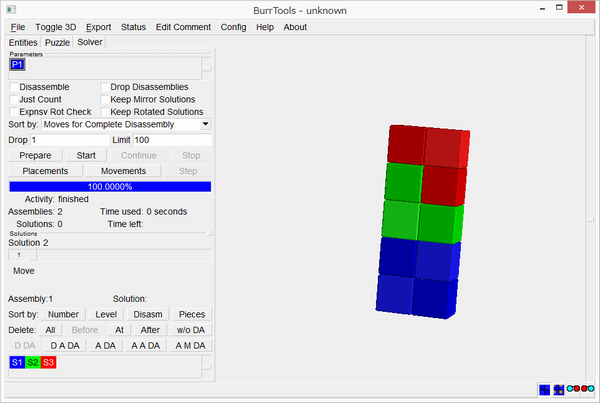Viewport: 600px width, 403px height.
Task: Delete solutions w/o DA
Action: coord(191,330)
